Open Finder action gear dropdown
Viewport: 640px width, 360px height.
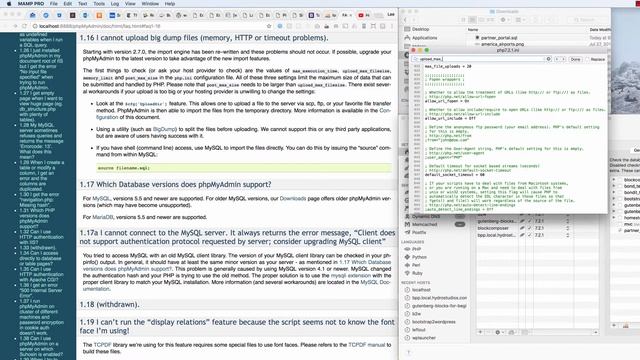(504, 20)
